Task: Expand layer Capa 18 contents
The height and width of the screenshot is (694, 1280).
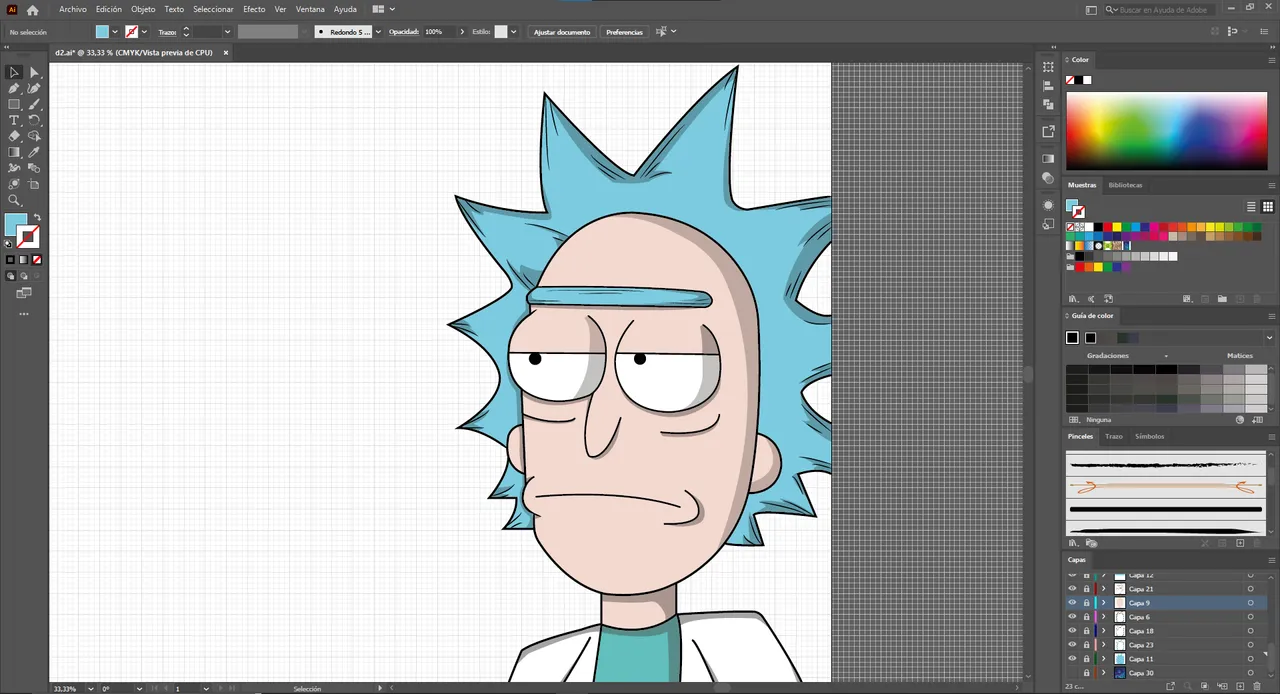Action: tap(1104, 631)
